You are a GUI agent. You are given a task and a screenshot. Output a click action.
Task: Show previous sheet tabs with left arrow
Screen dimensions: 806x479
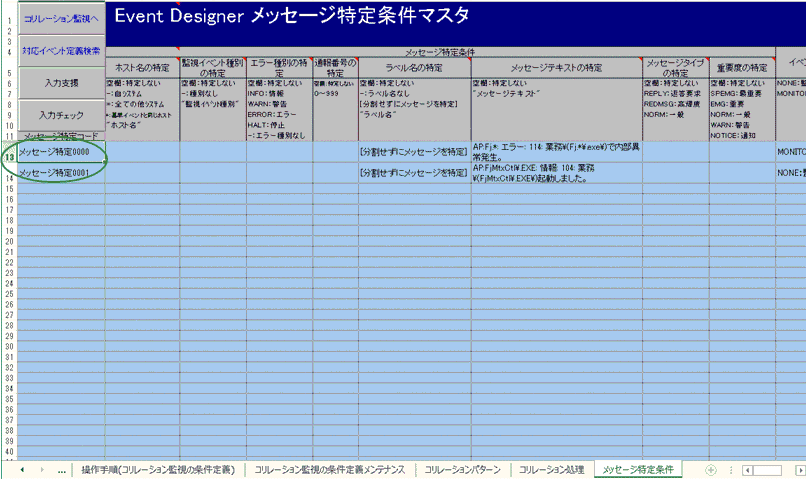coord(22,470)
